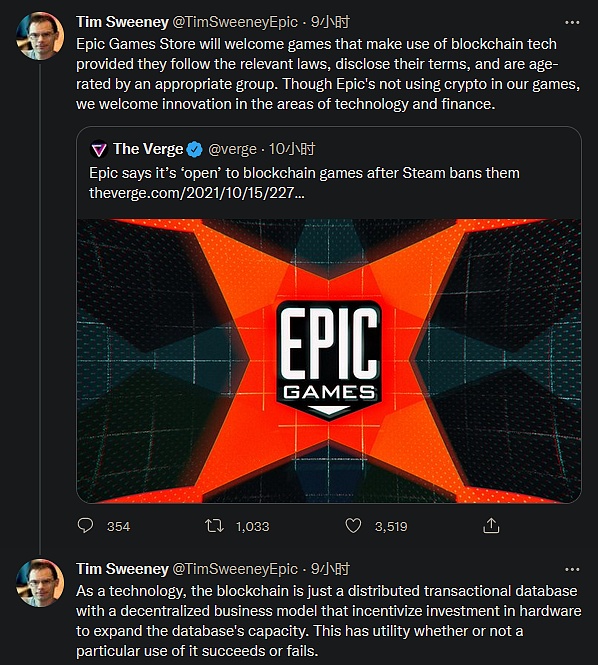The width and height of the screenshot is (598, 665).
Task: Open @verge handle in quoted tweet
Action: (232, 149)
